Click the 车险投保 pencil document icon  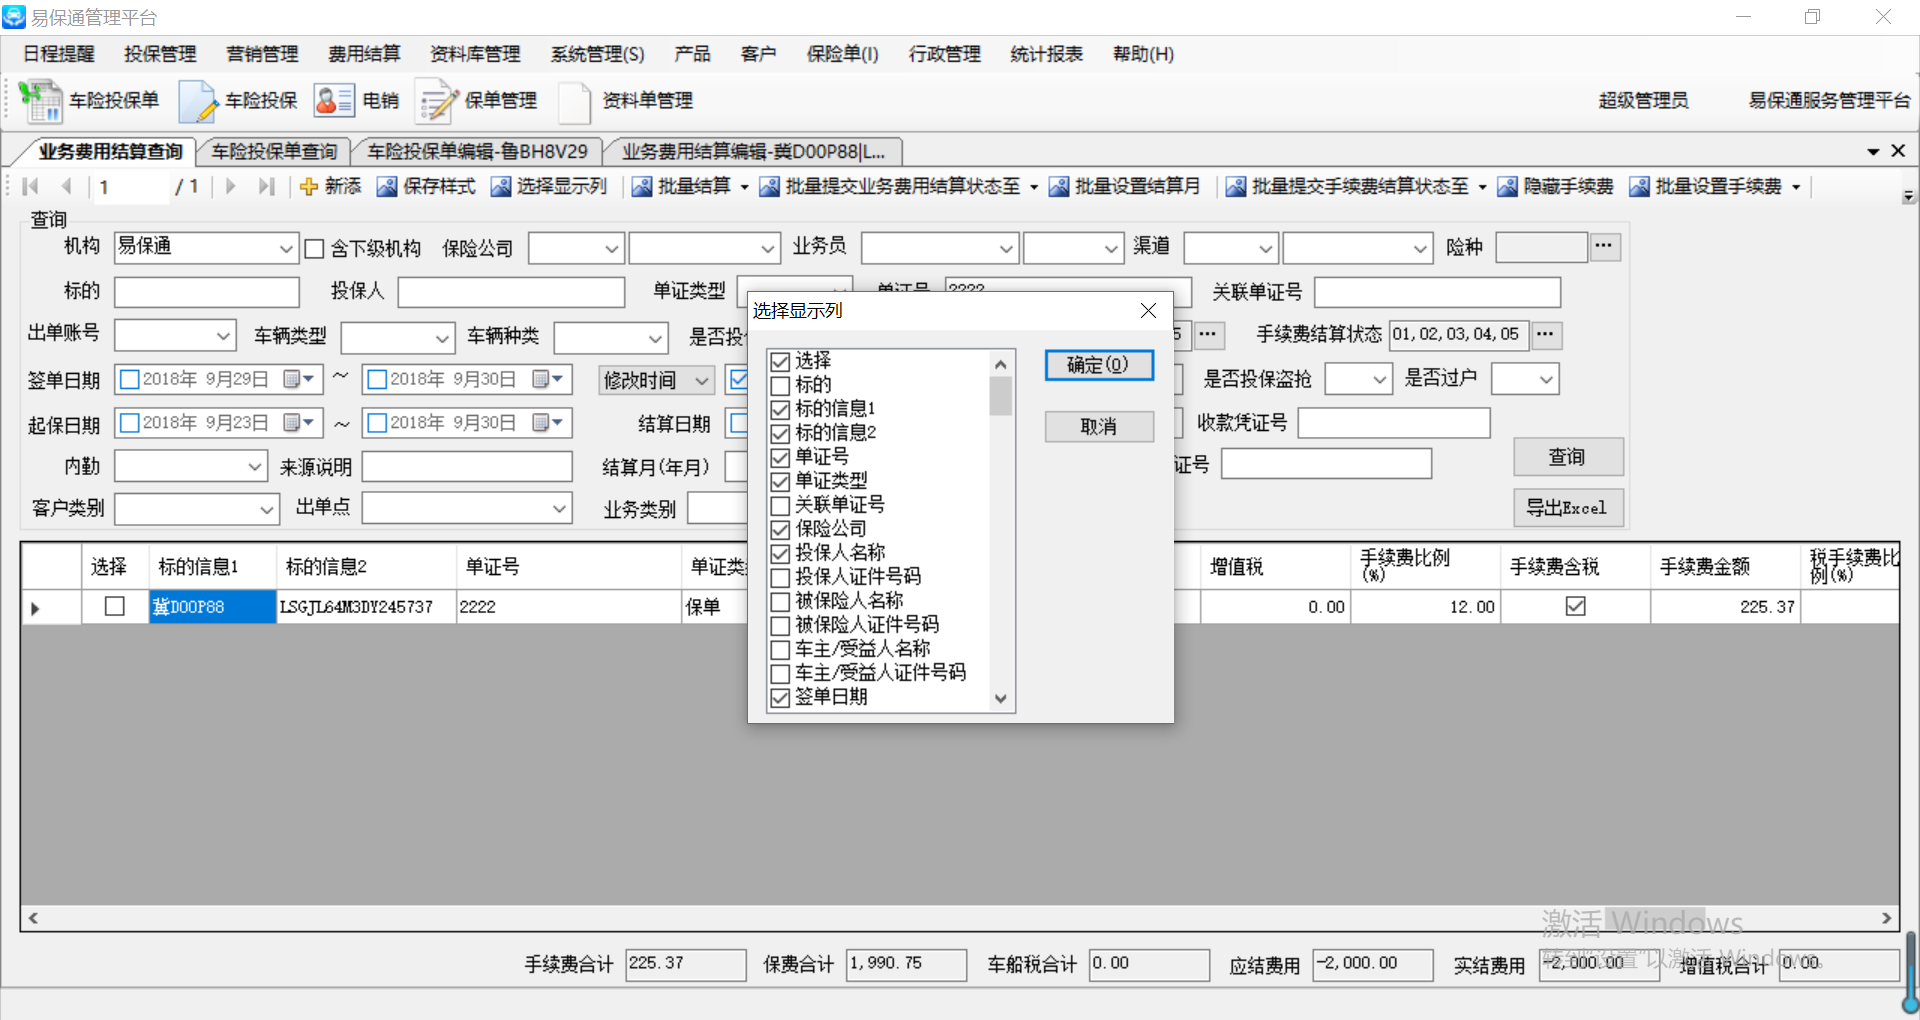tap(197, 101)
